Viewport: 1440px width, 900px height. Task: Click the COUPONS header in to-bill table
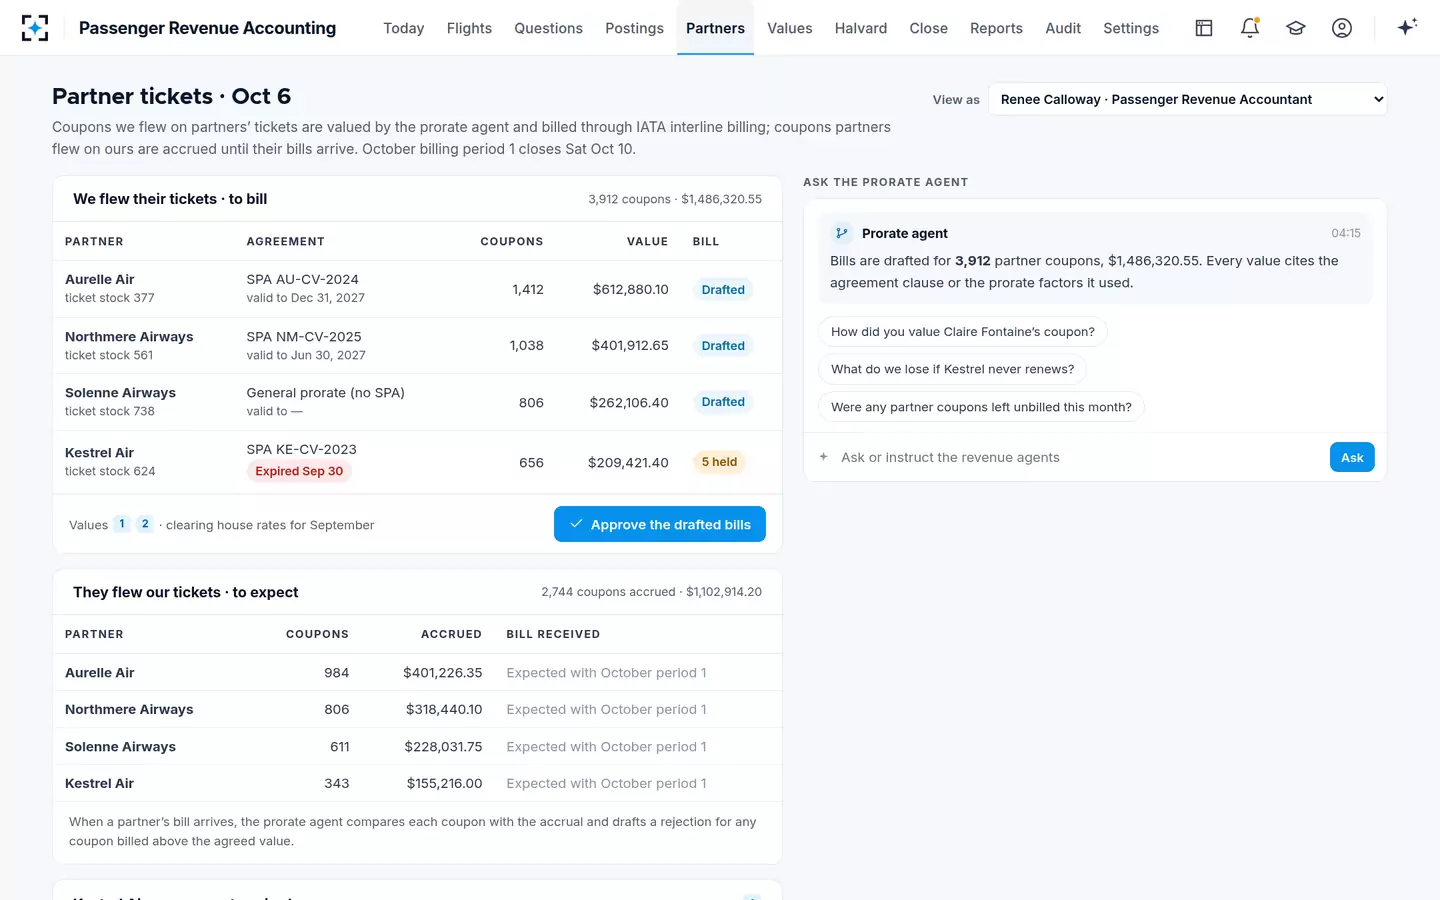pos(512,242)
